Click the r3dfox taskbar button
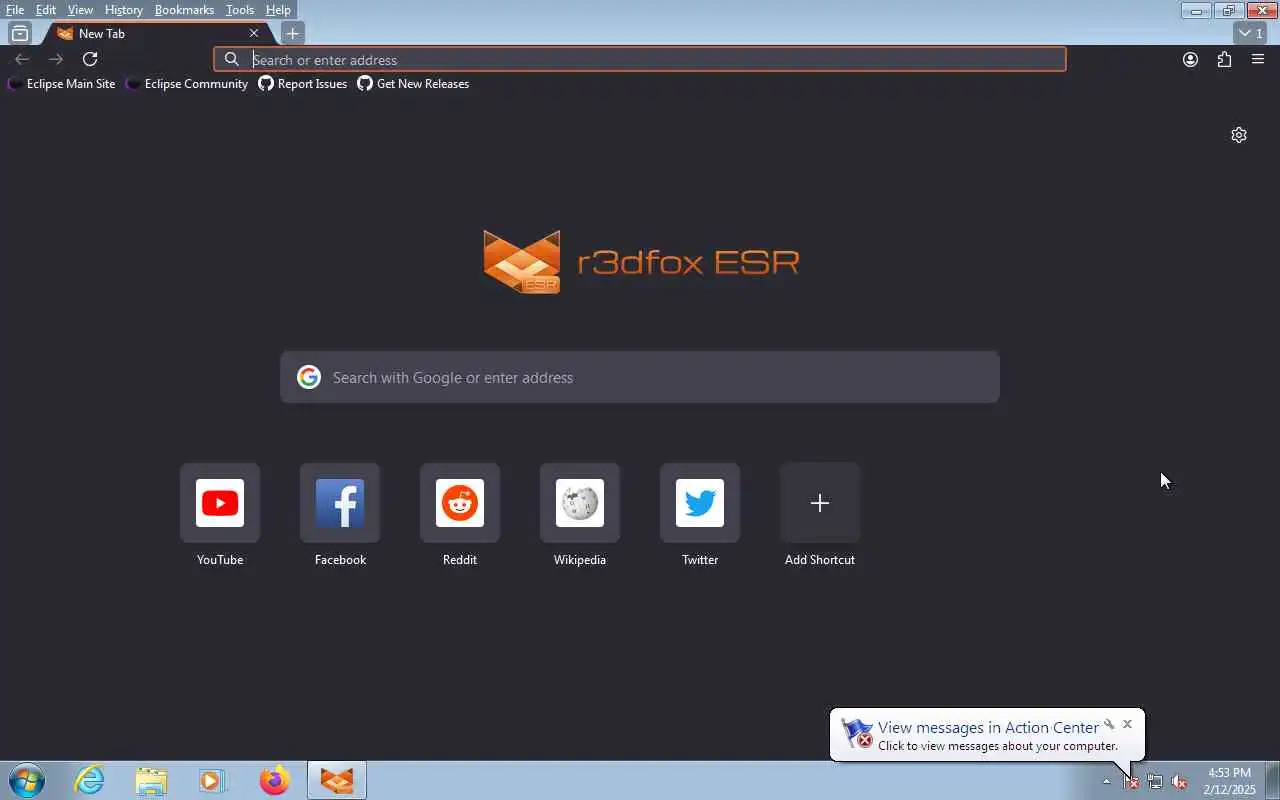 (x=336, y=780)
